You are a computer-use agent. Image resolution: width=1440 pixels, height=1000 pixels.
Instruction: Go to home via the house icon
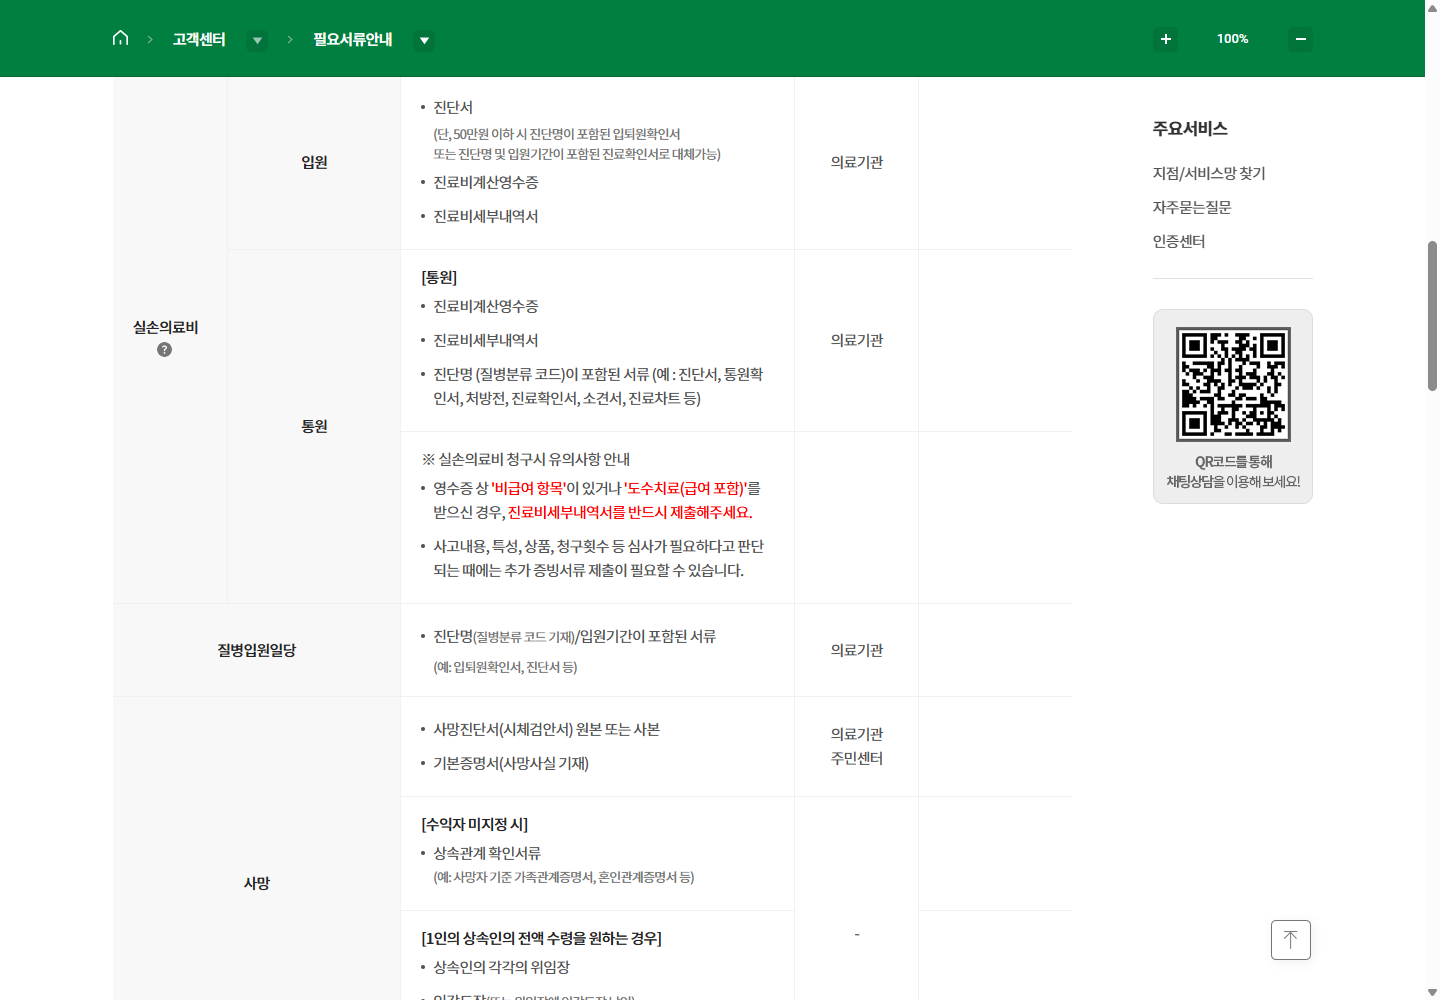(x=120, y=38)
